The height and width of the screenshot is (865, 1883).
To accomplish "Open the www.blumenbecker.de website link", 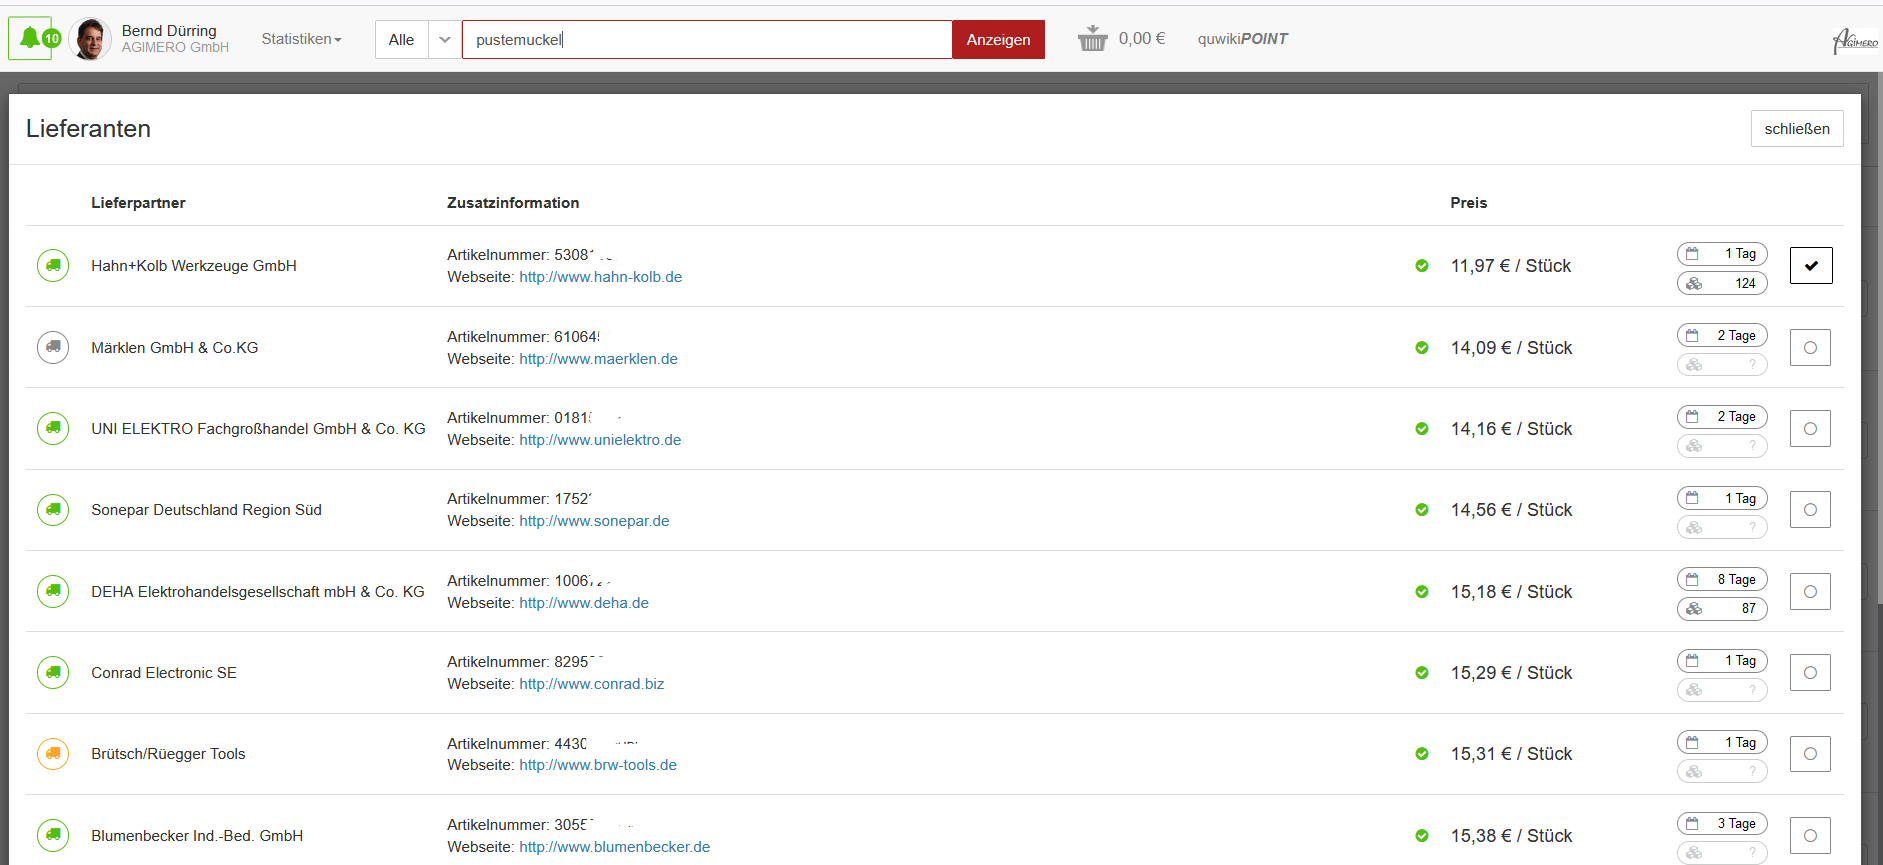I will coord(614,847).
